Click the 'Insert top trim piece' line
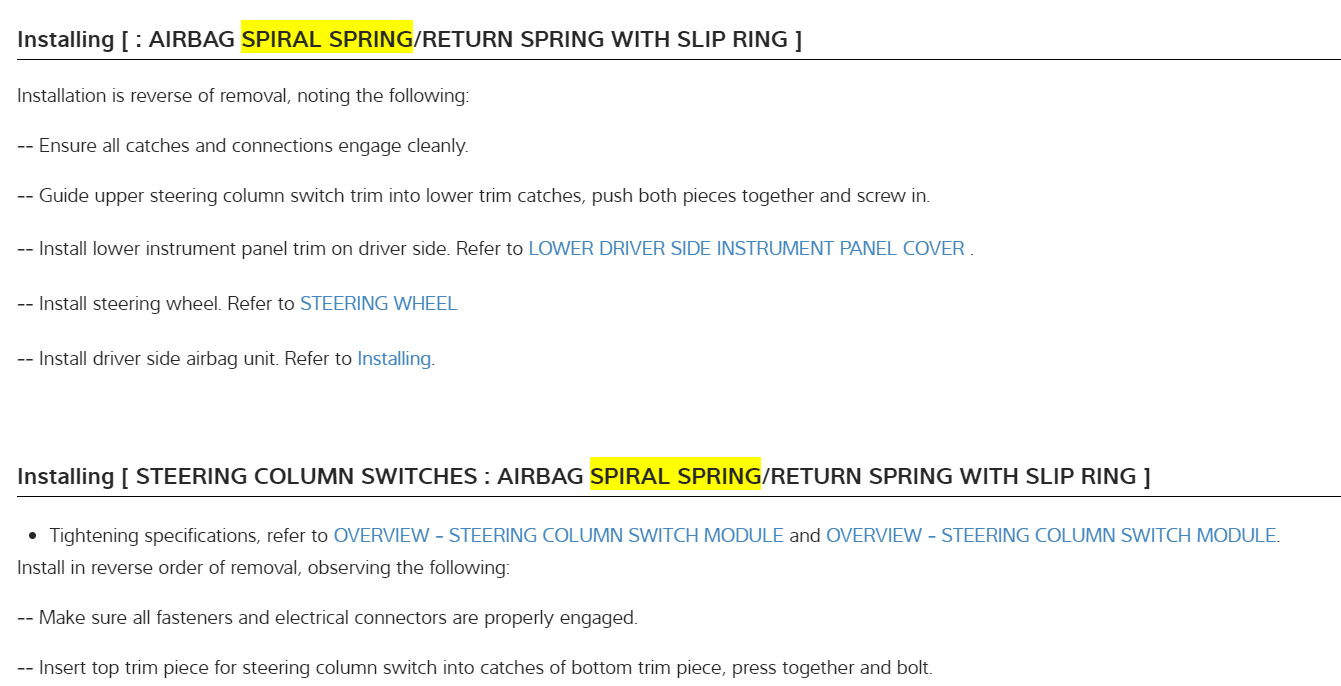1341x686 pixels. tap(484, 667)
